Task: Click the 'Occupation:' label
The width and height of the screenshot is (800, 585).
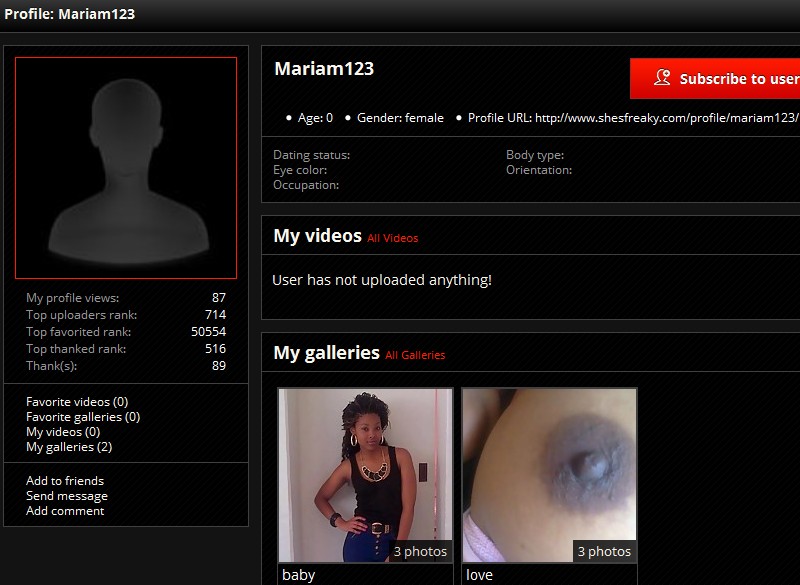Action: (306, 185)
